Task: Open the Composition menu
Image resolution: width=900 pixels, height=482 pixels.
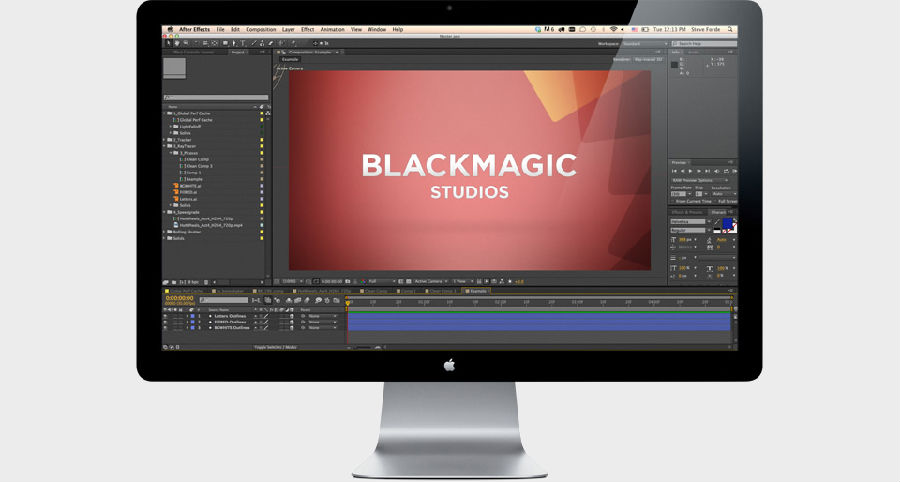Action: tap(261, 30)
